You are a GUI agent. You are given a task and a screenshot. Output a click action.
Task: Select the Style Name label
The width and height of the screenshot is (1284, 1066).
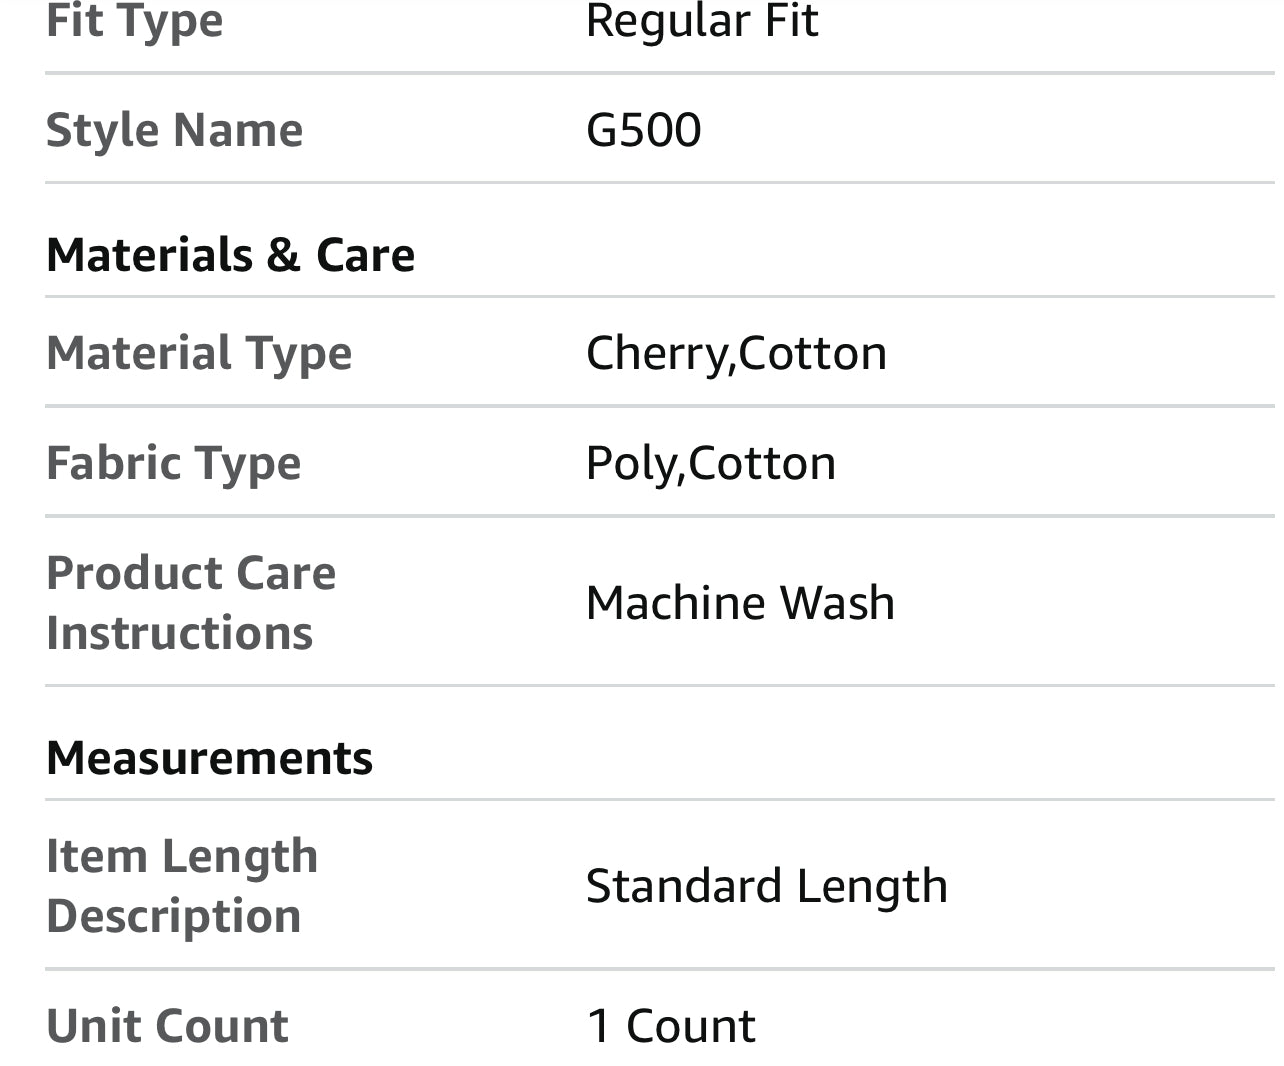click(x=174, y=130)
